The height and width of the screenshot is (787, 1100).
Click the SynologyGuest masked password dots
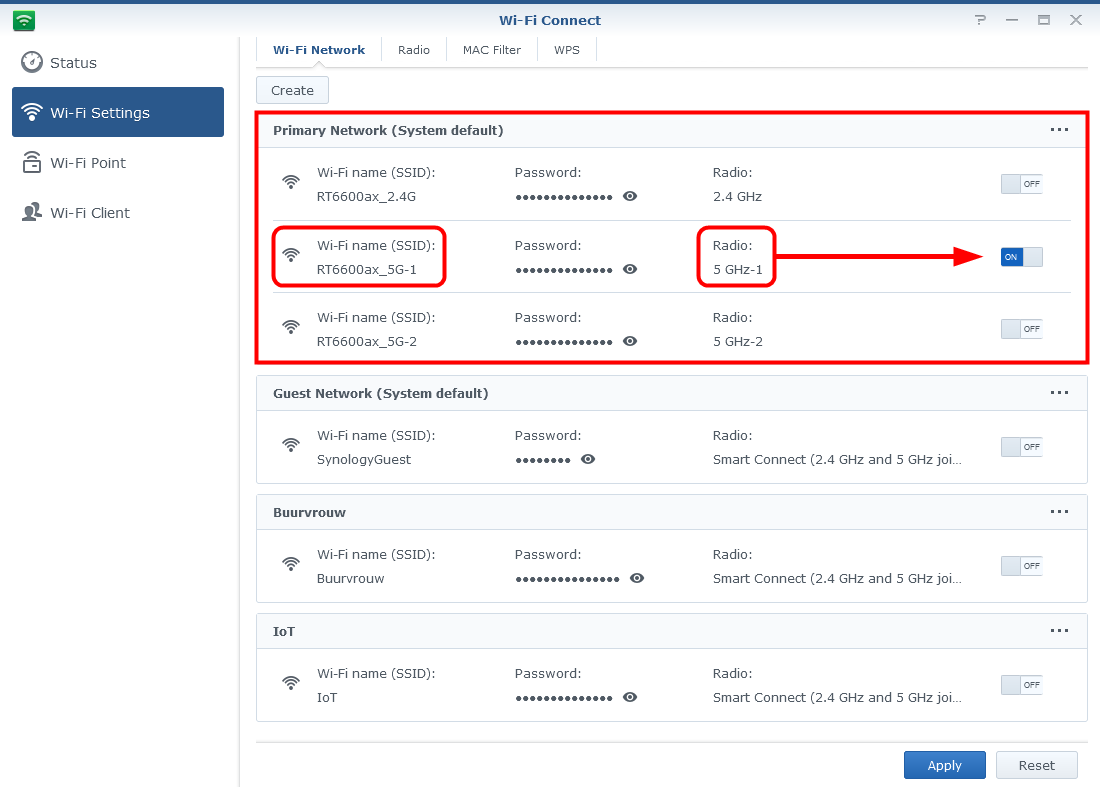(543, 460)
